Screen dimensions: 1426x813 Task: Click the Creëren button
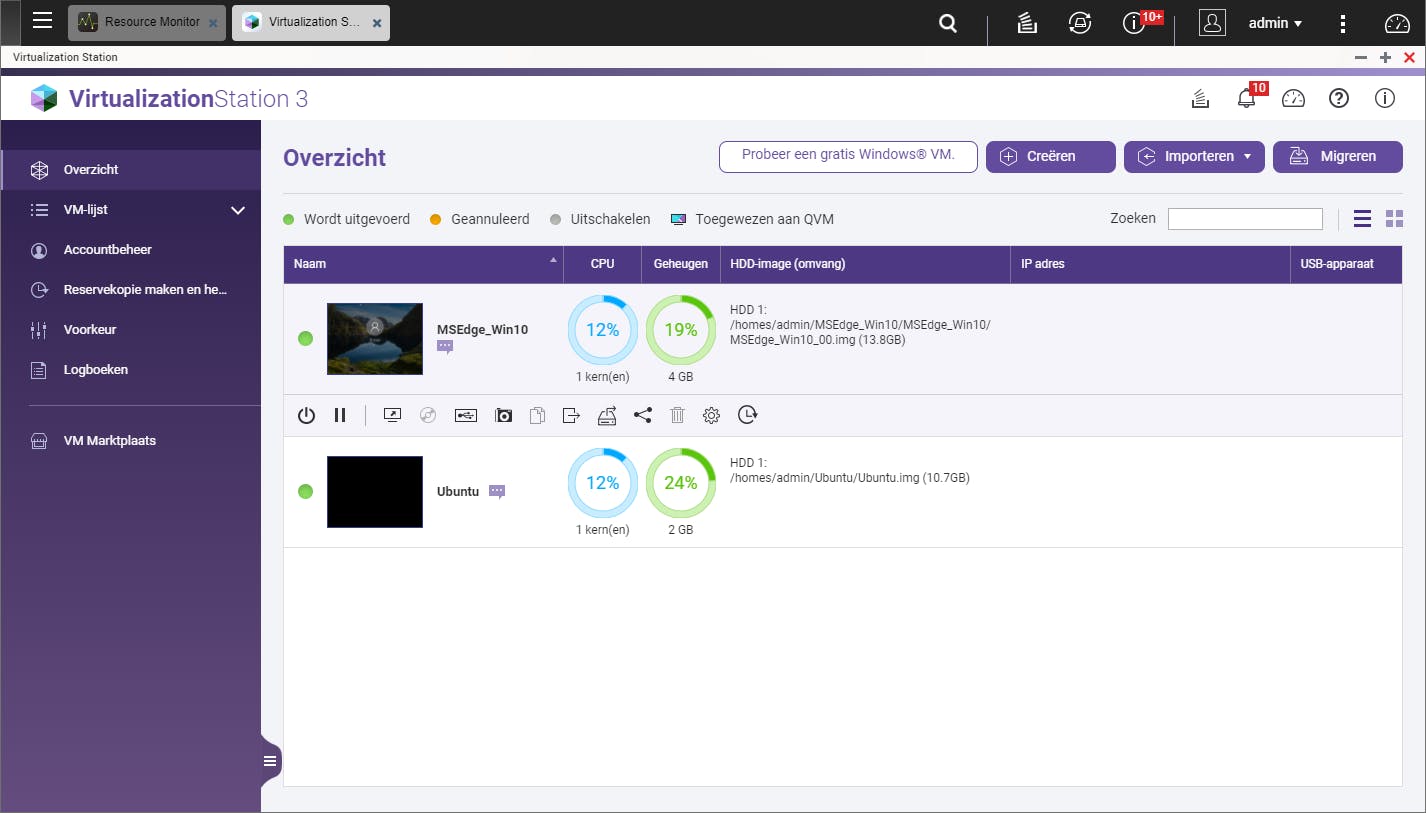1050,157
